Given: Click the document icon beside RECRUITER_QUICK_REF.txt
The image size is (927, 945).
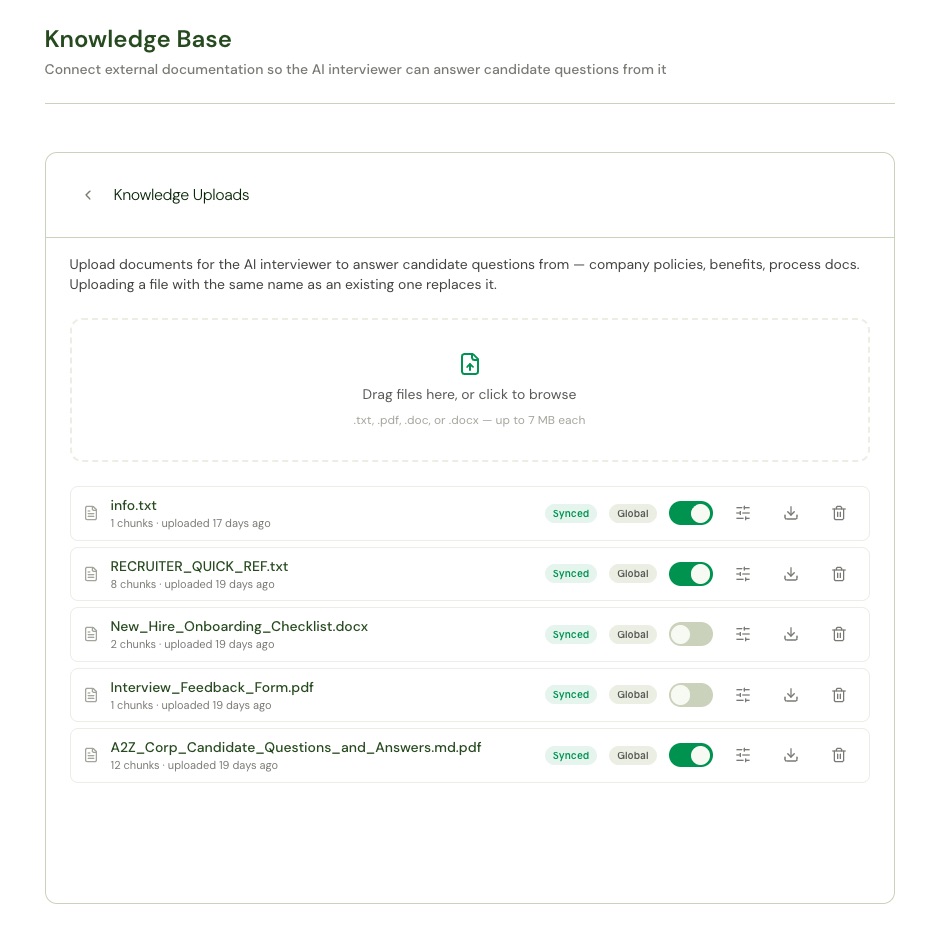Looking at the screenshot, I should 91,574.
